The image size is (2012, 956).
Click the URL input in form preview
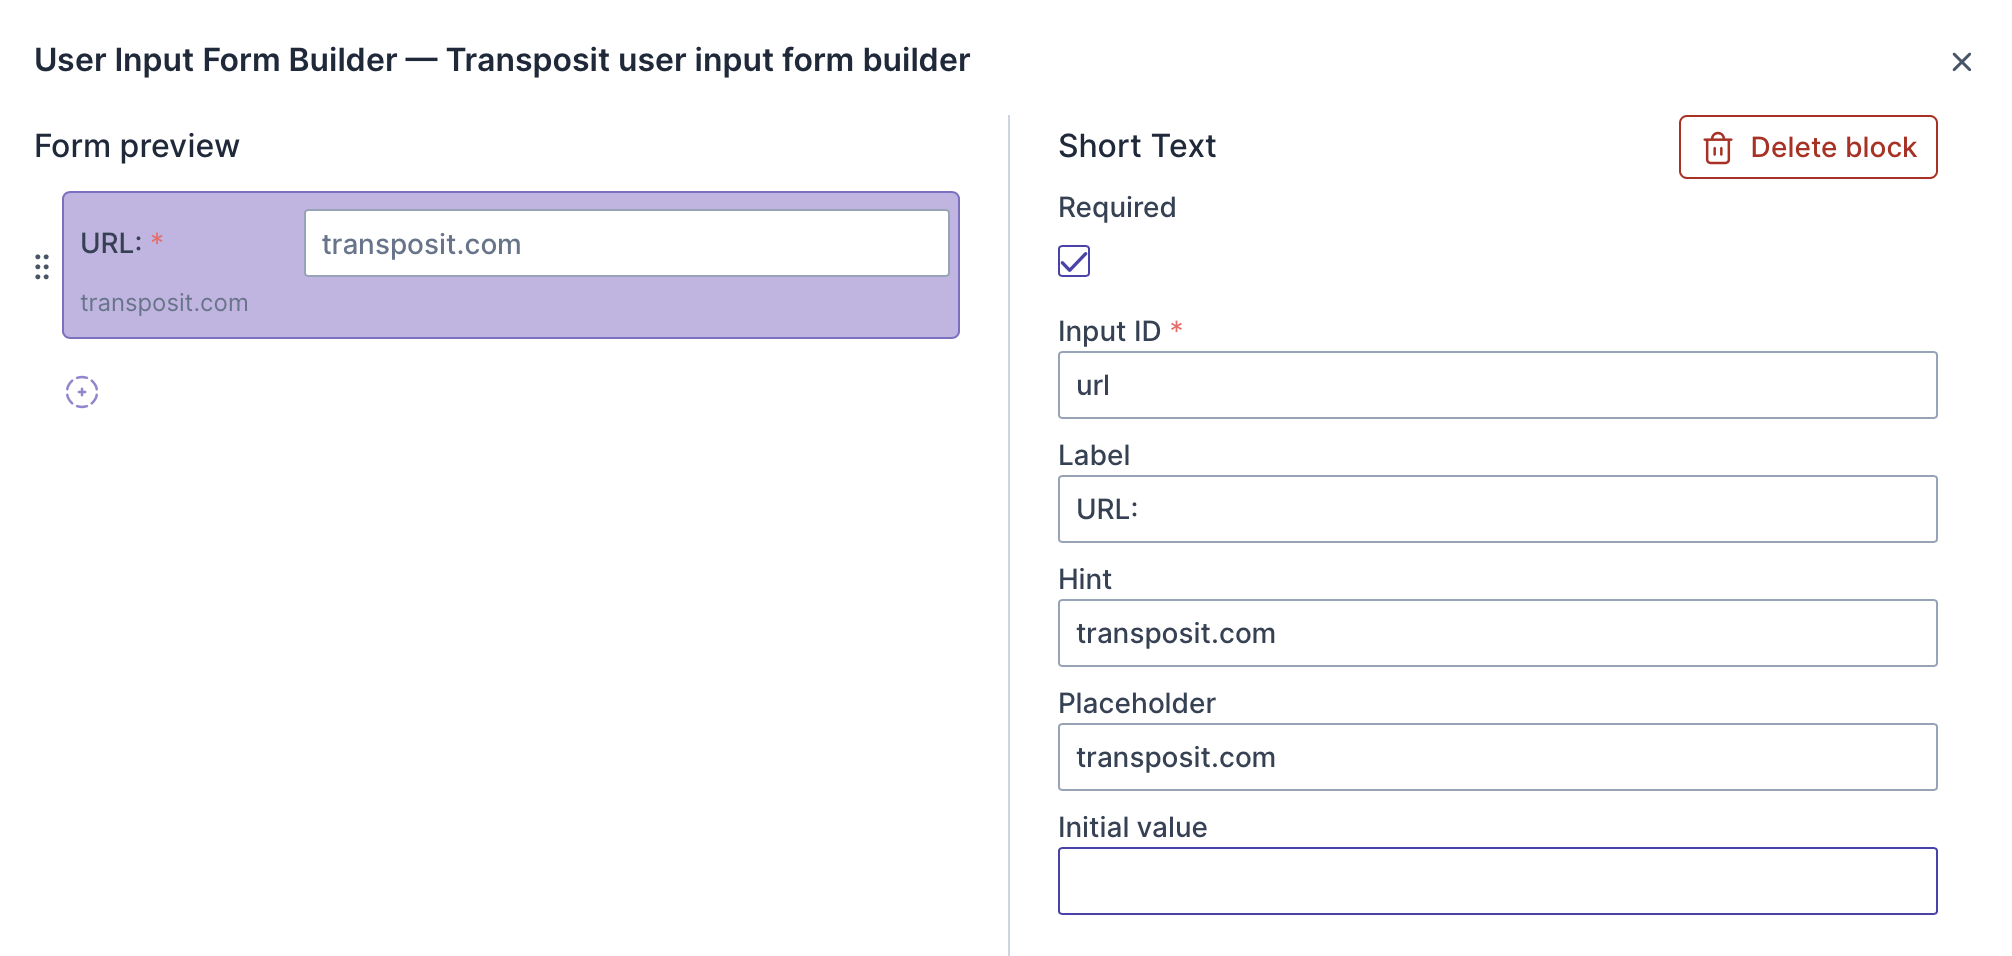(626, 243)
